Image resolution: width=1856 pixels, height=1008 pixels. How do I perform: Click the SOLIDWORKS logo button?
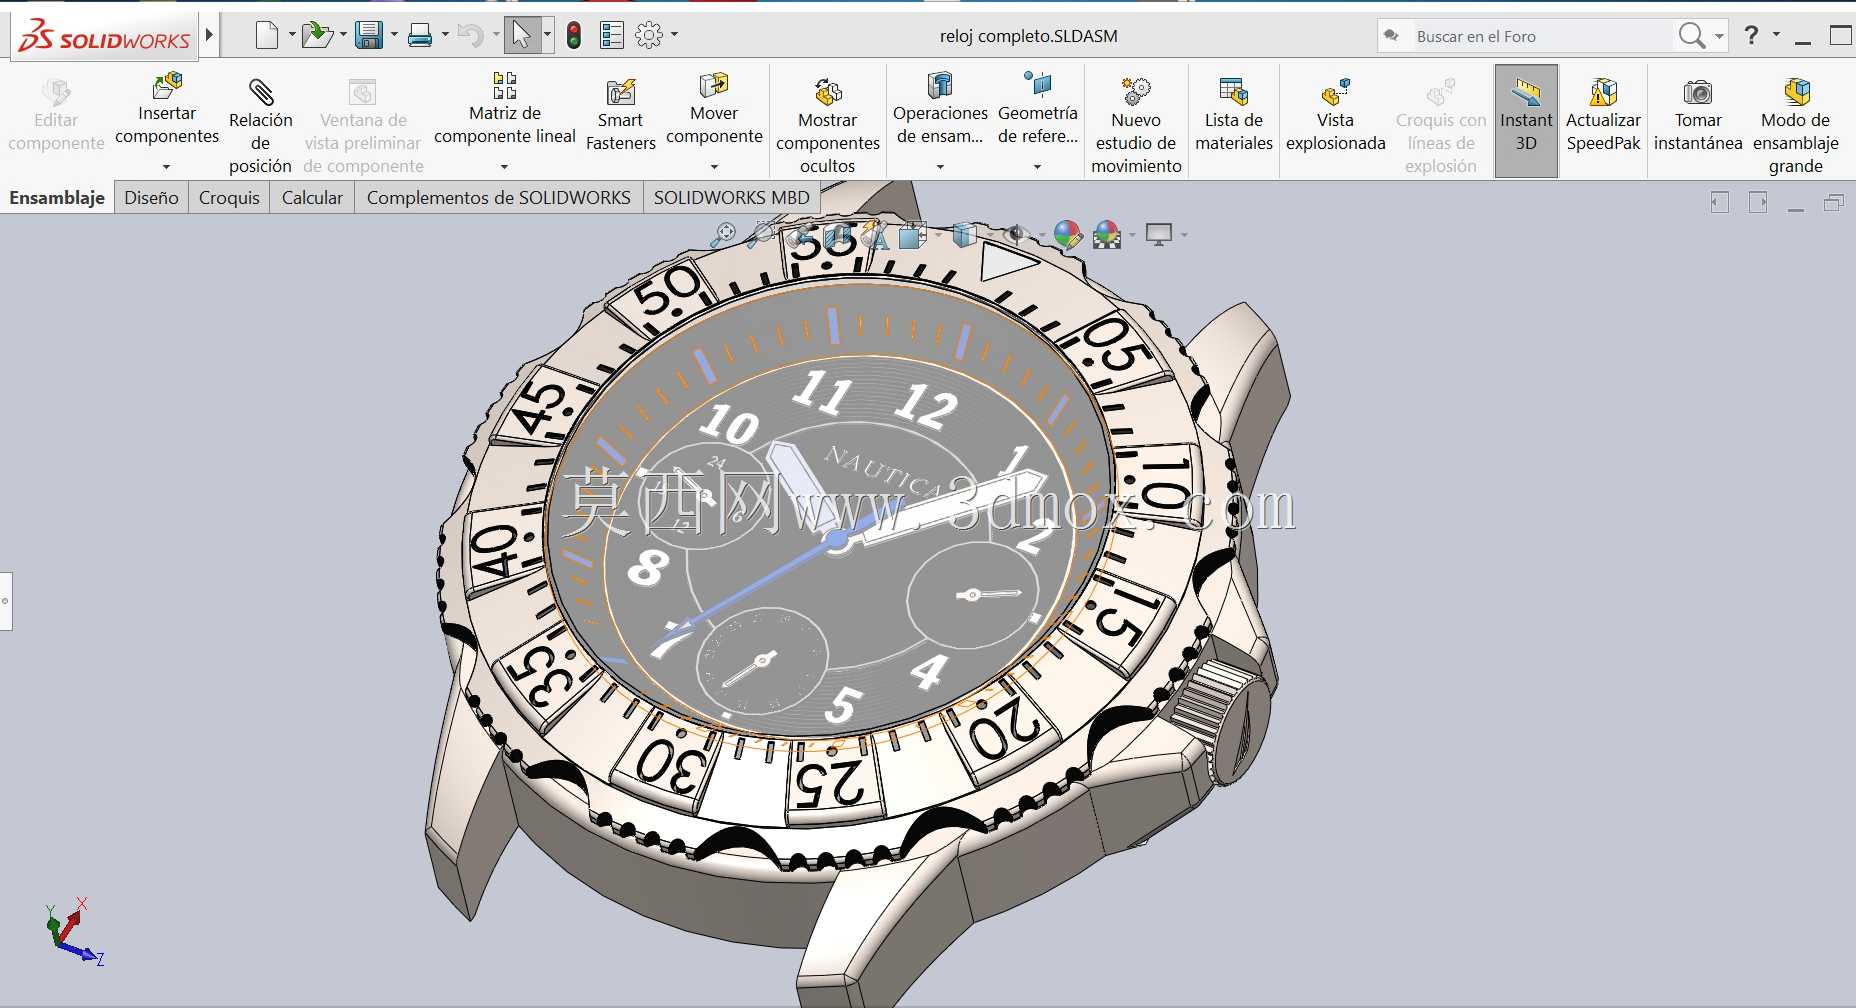coord(105,36)
